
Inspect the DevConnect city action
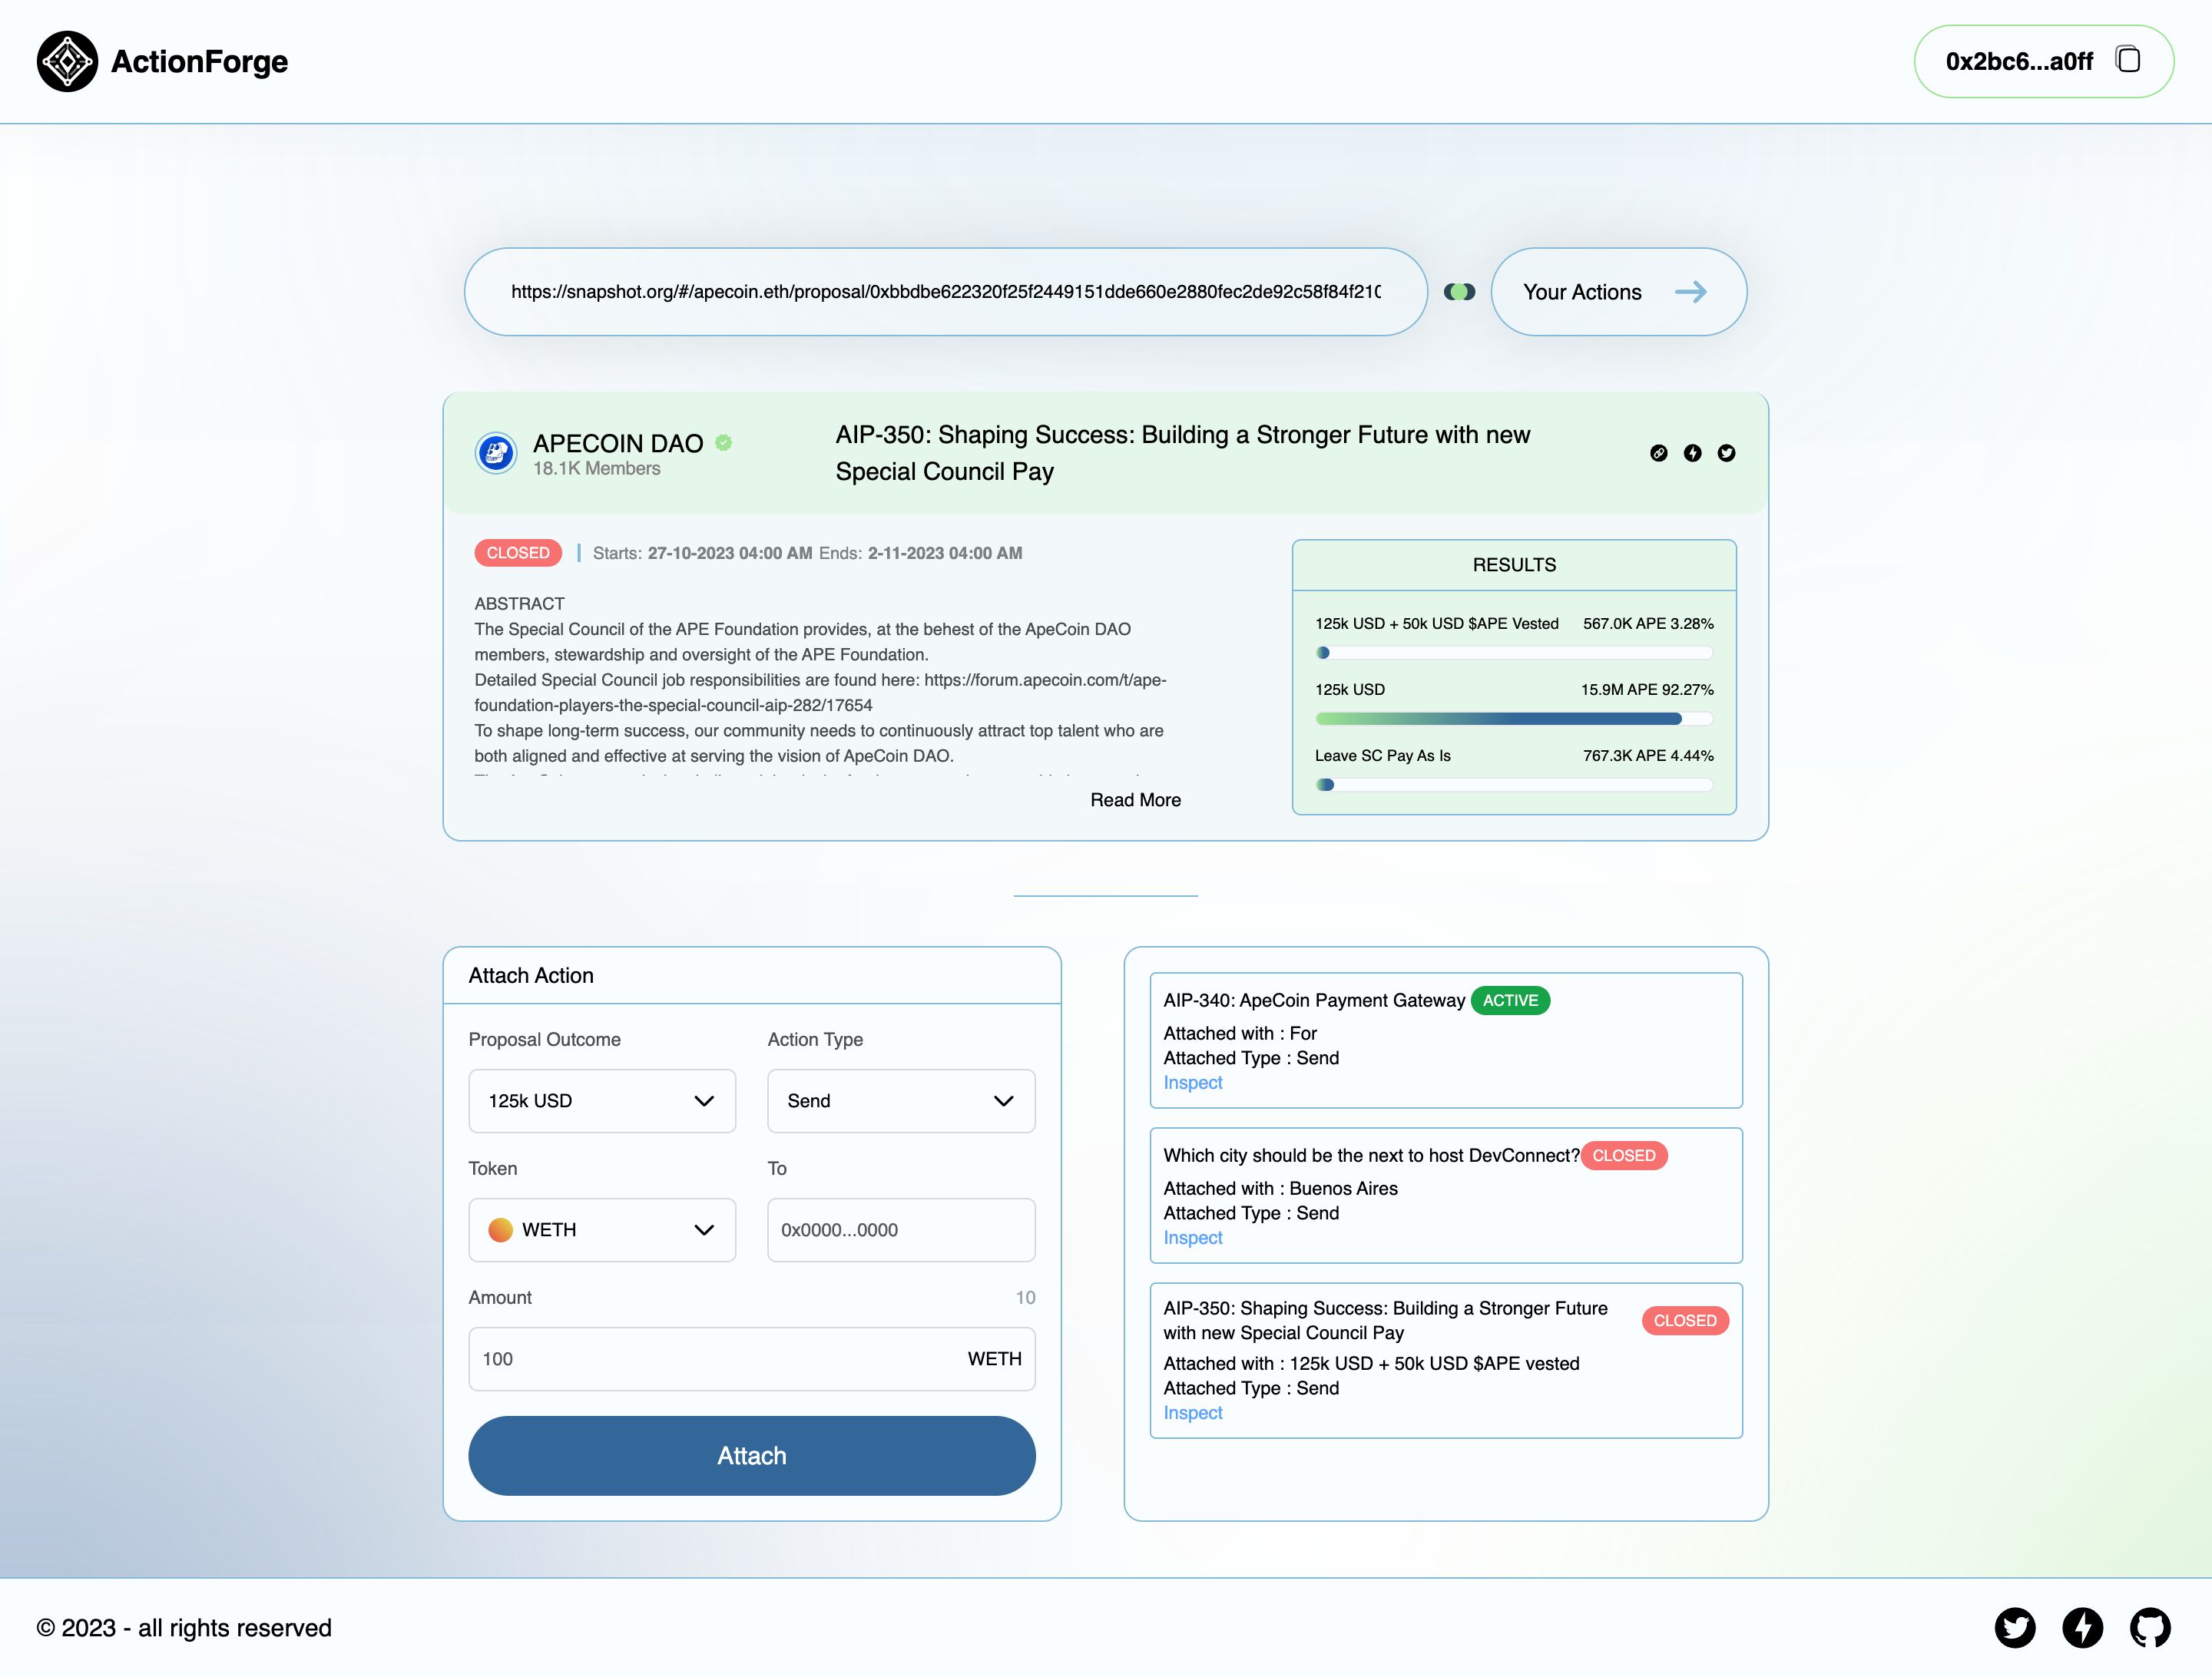click(1193, 1238)
